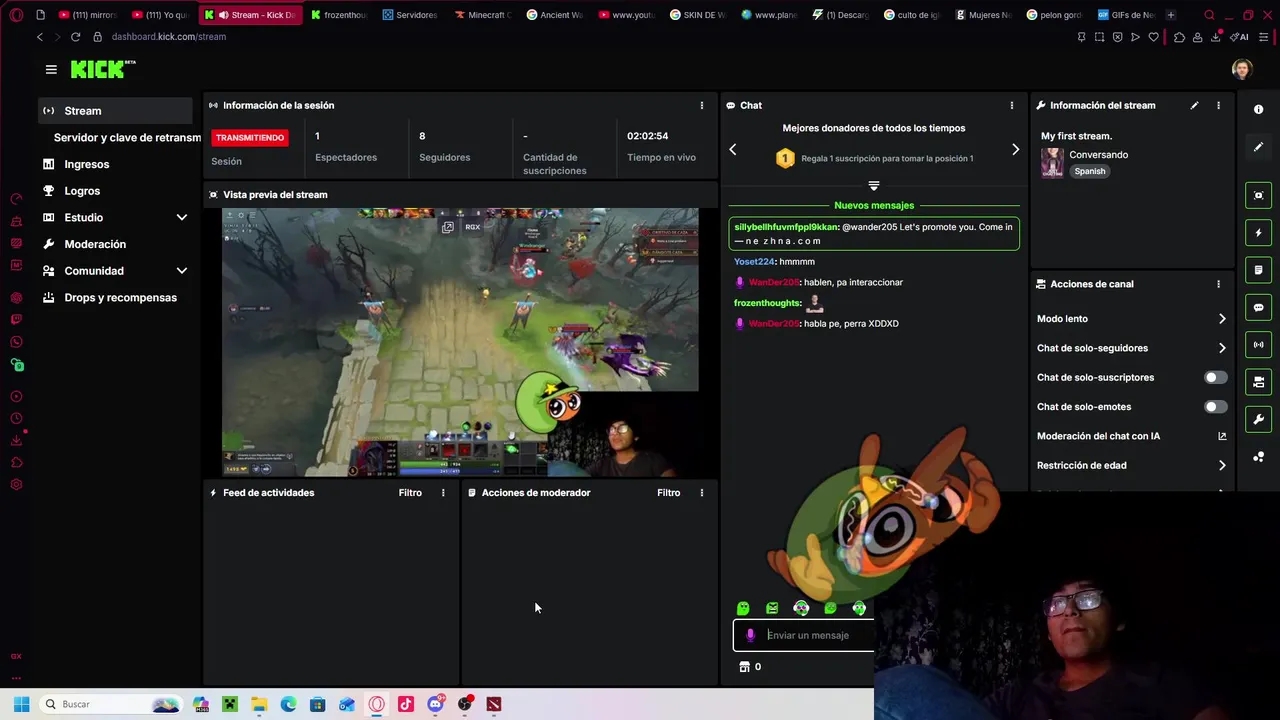1280x720 pixels.
Task: Expand the Comunidad sidebar section
Action: coord(182,271)
